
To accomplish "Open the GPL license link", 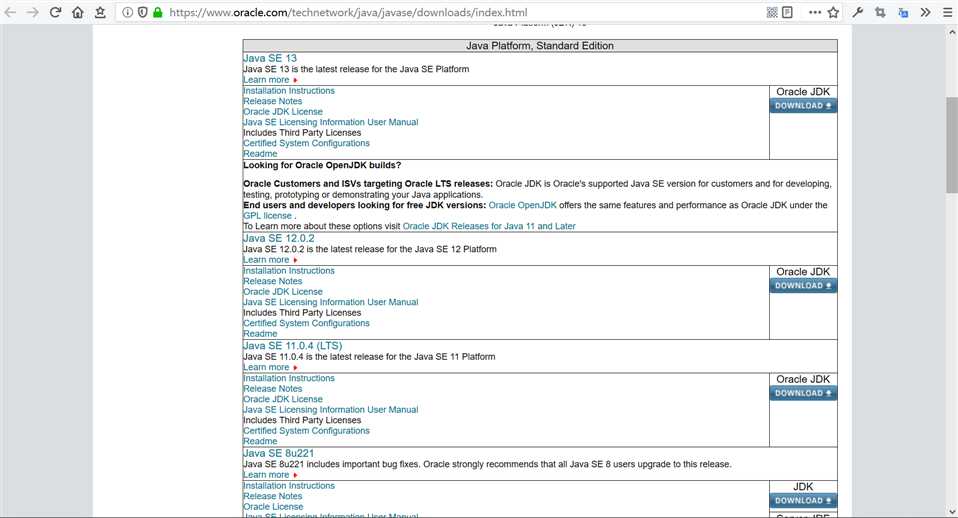I will 268,216.
